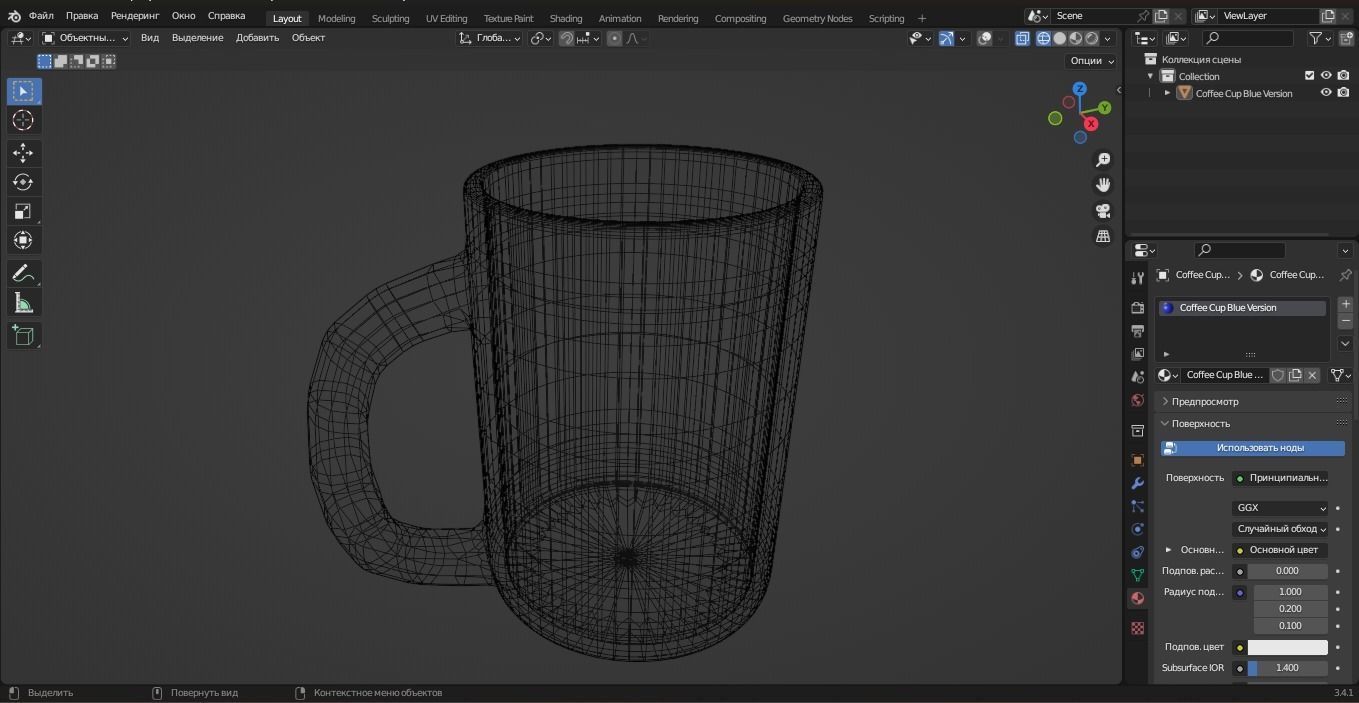Screen dimensions: 1359x703
Task: Expand Coffee Cup Blue Version in outliner
Action: (x=1167, y=93)
